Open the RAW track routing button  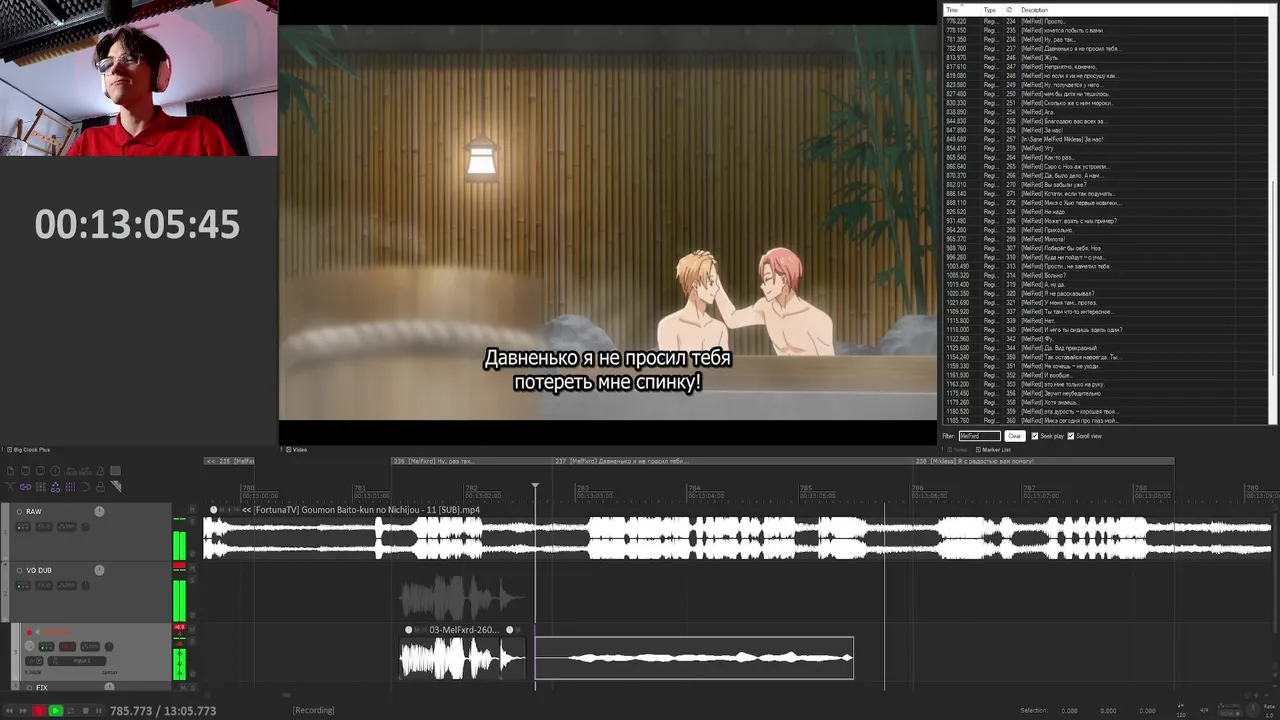[23, 527]
